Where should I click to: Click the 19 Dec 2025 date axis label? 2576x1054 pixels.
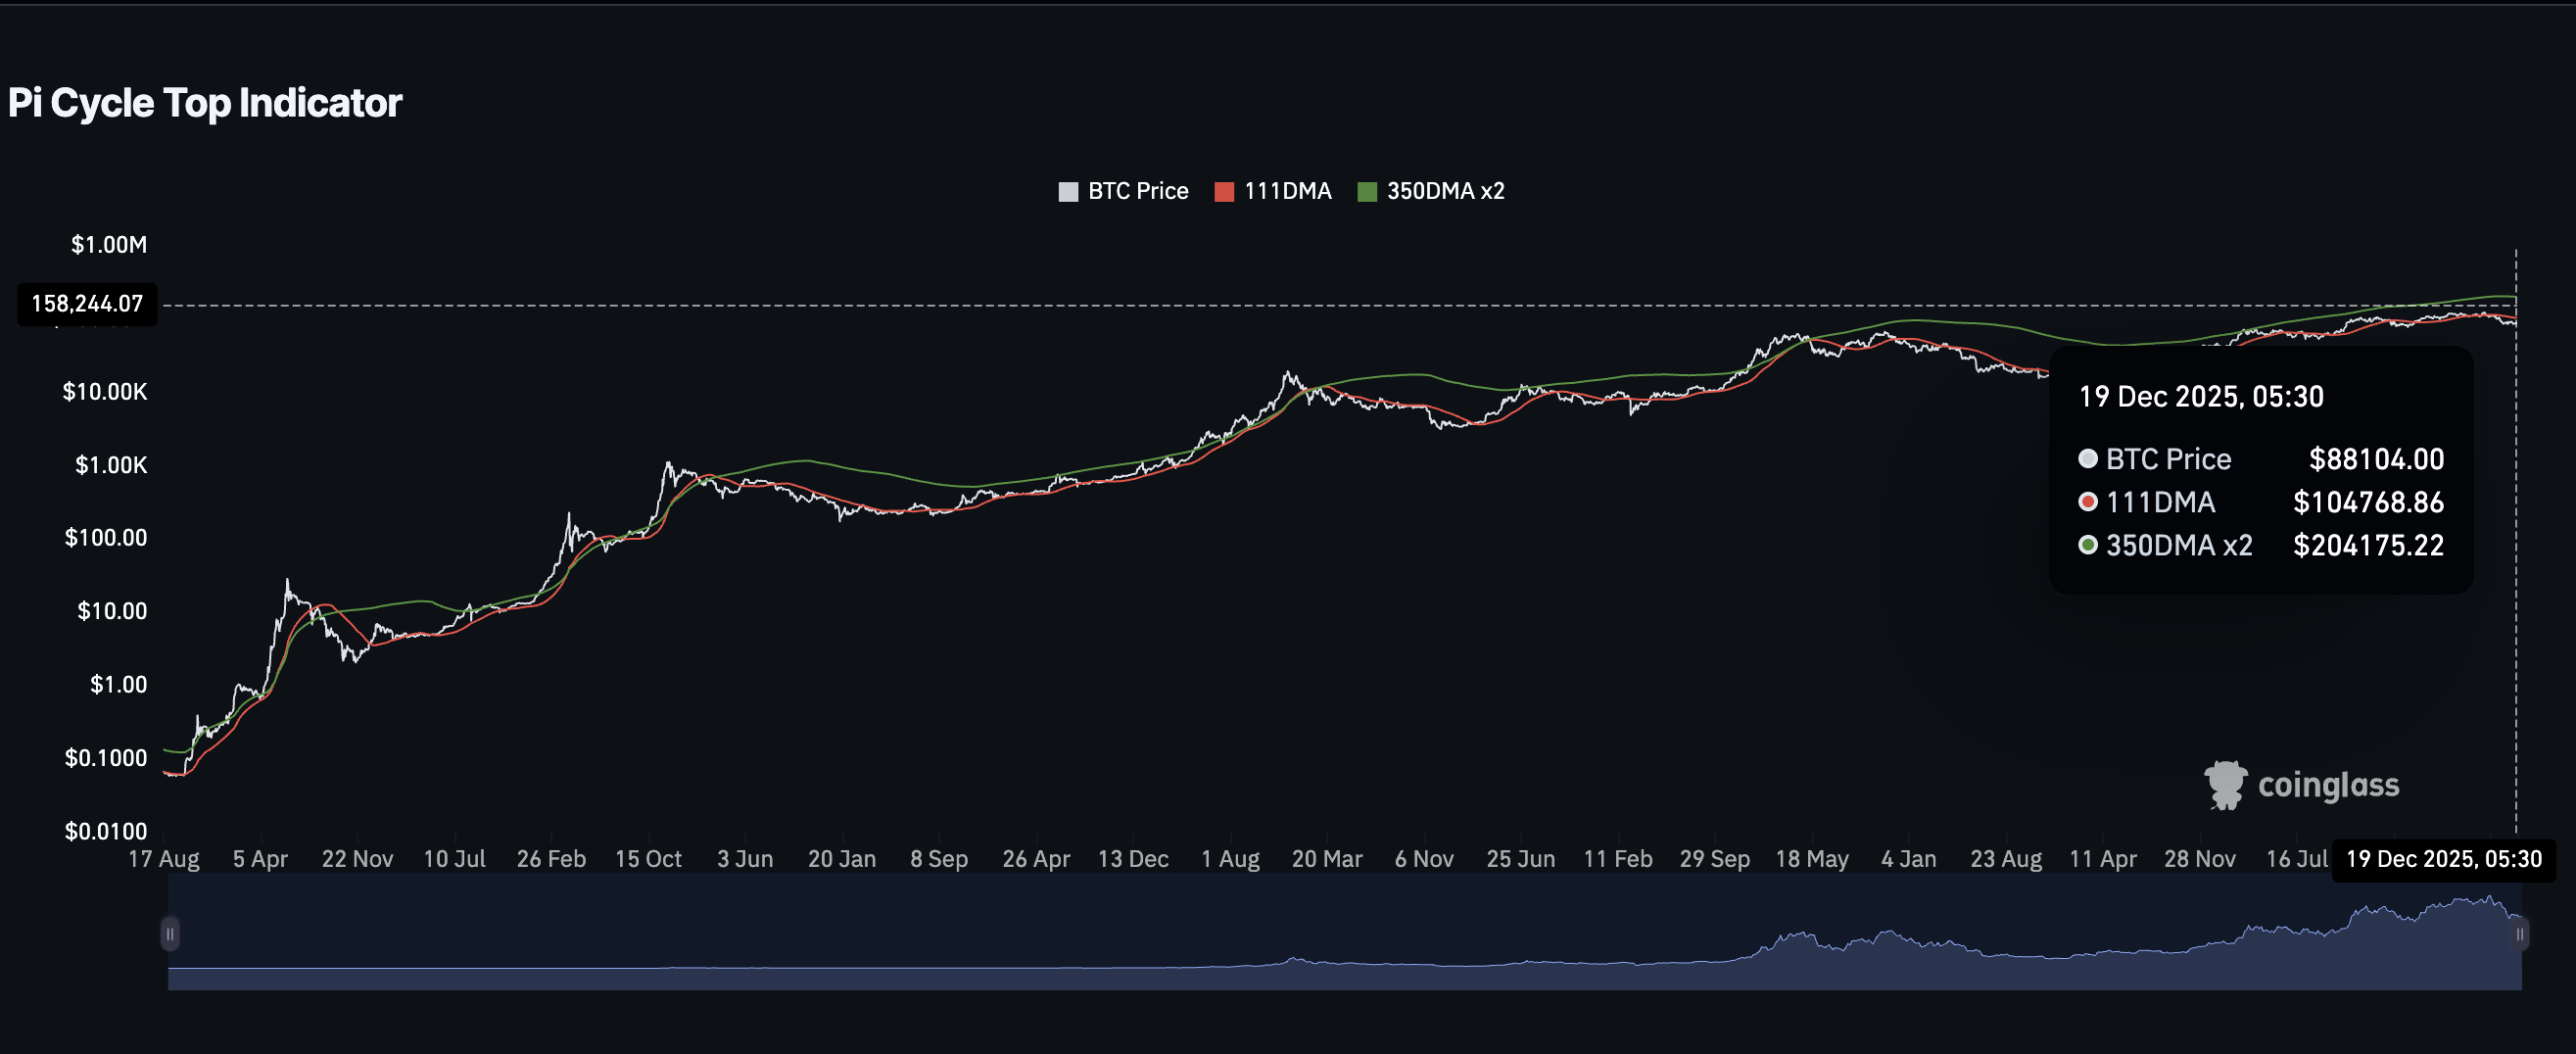point(2443,859)
